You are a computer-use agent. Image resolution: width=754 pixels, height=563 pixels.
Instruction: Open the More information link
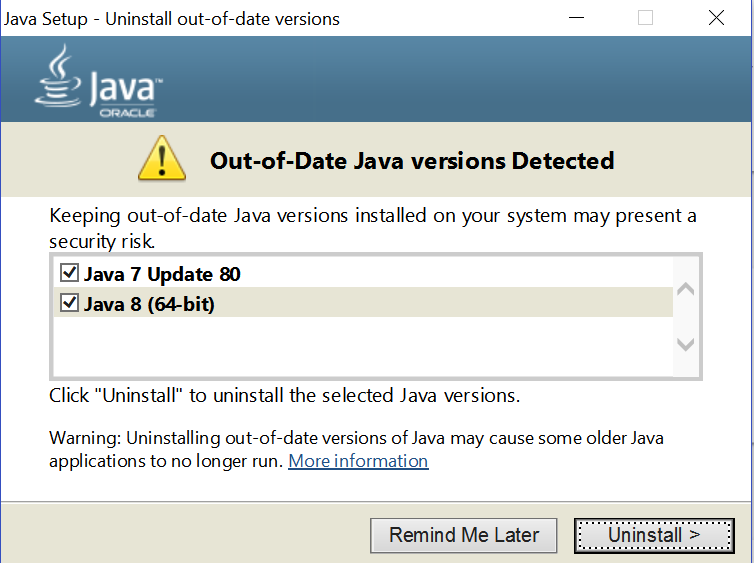point(358,461)
